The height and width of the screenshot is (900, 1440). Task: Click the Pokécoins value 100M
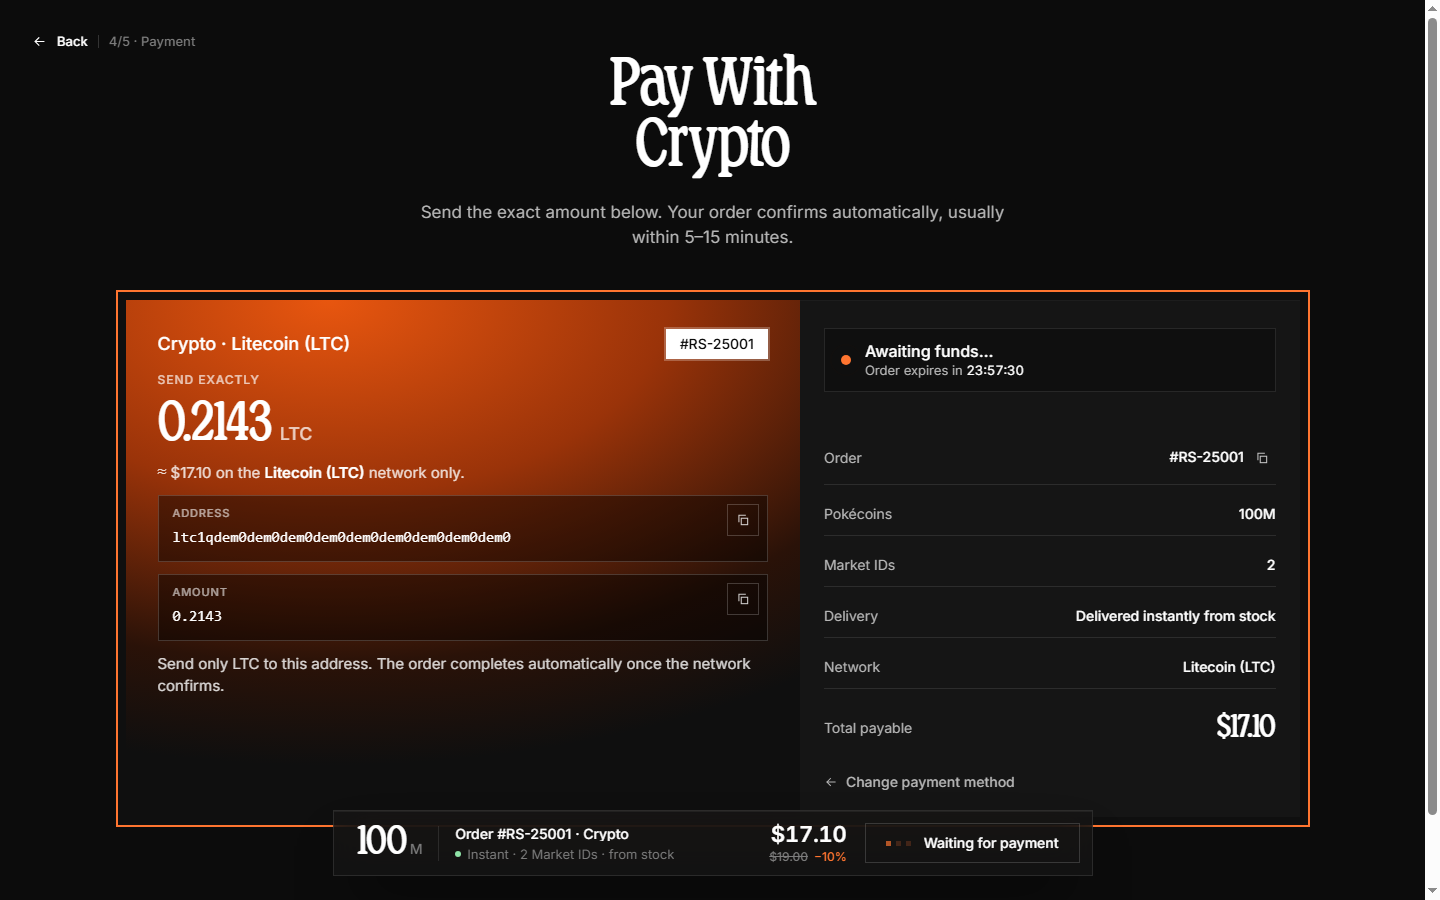(1257, 514)
